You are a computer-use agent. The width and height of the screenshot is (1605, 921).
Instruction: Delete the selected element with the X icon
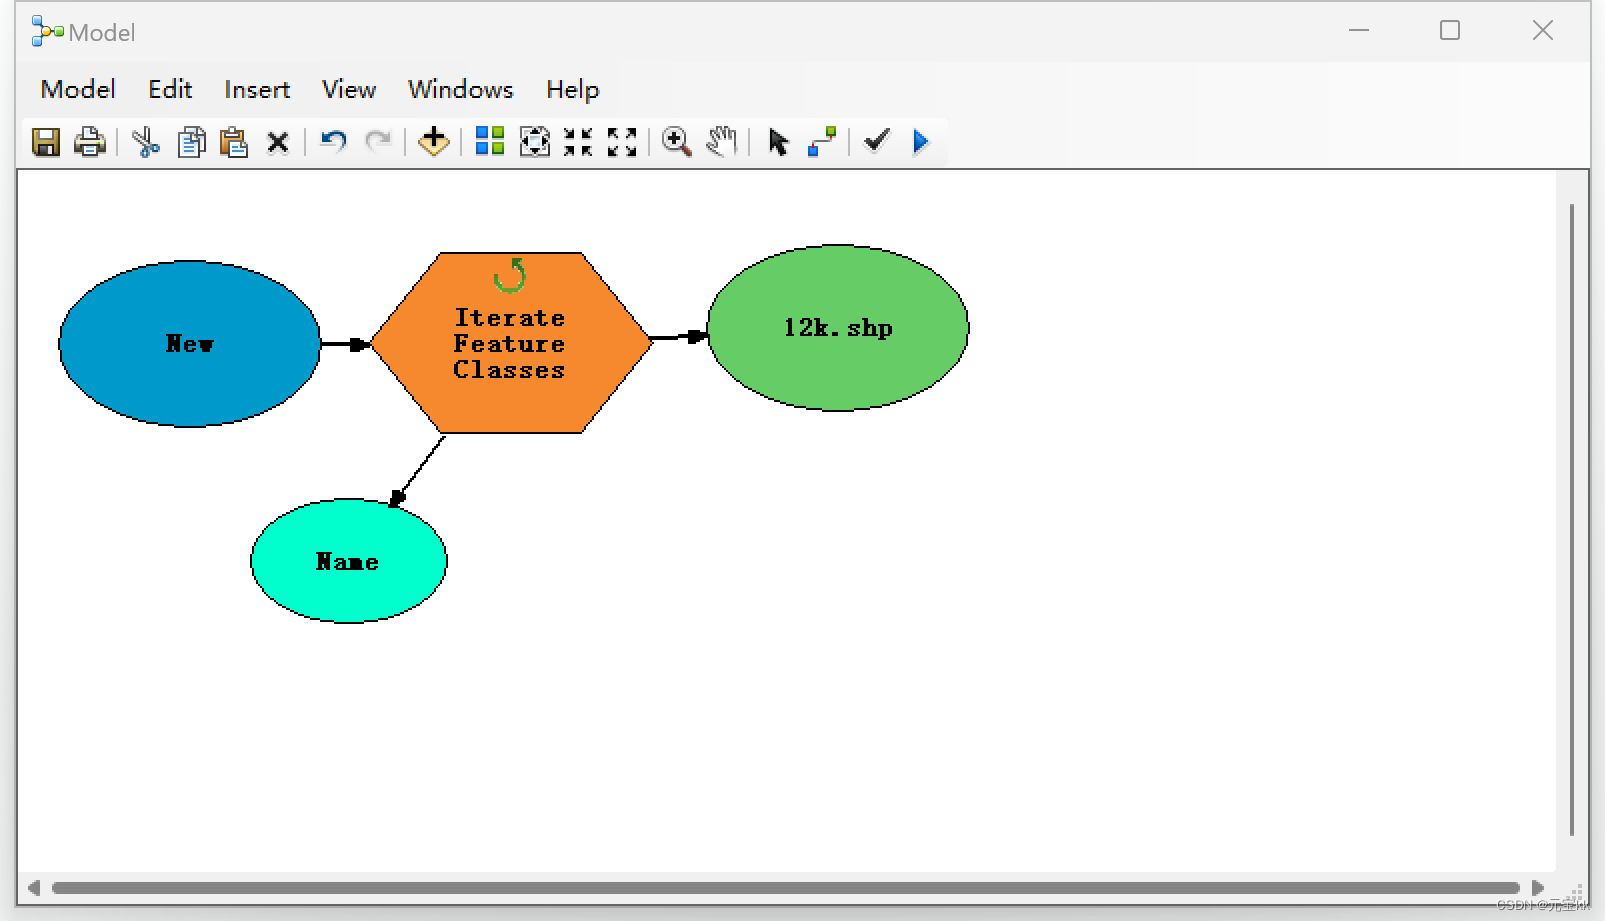[x=278, y=143]
